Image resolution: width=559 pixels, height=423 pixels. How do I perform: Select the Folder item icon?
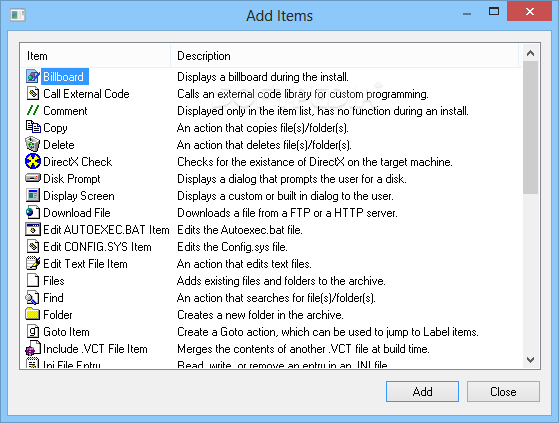pyautogui.click(x=33, y=314)
